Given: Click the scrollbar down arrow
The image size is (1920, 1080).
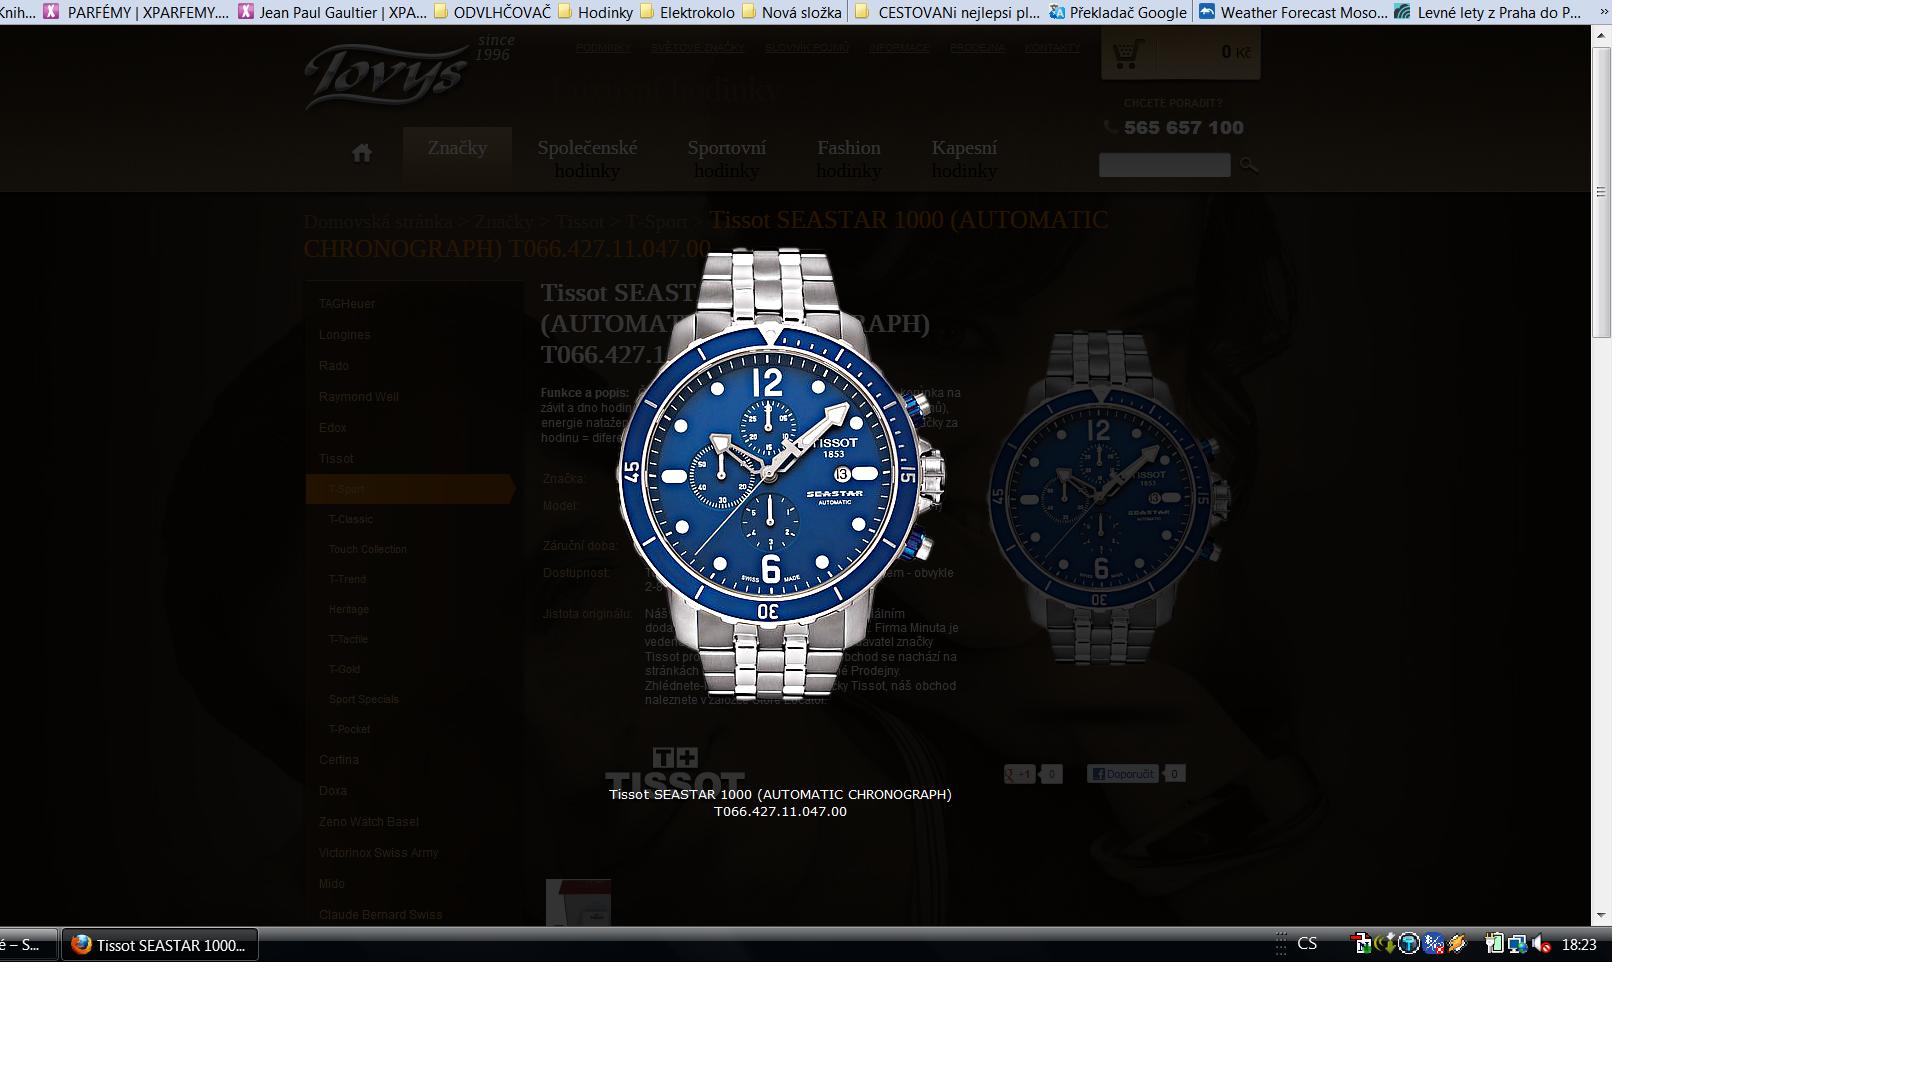Looking at the screenshot, I should 1601,915.
